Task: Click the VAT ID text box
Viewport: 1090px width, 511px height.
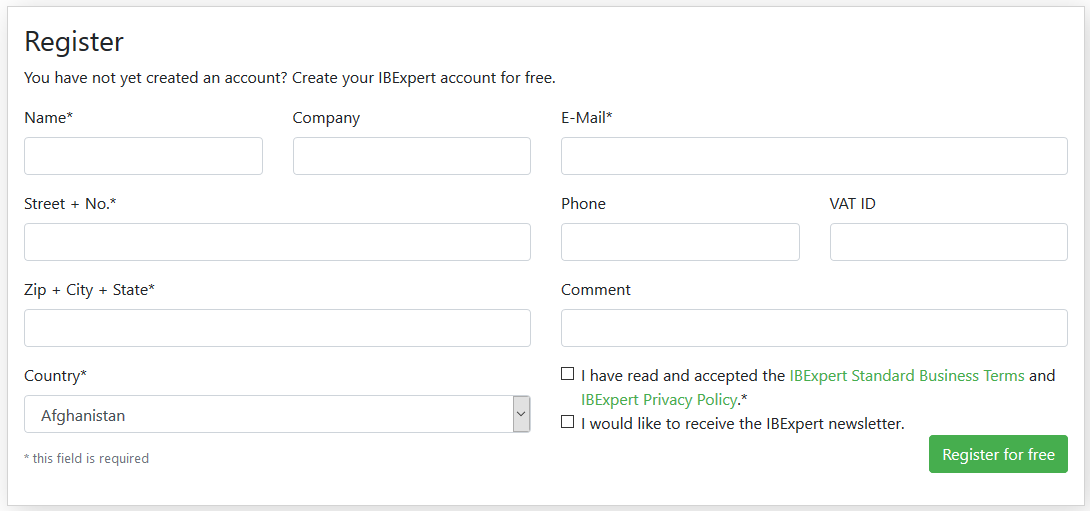Action: tap(949, 242)
